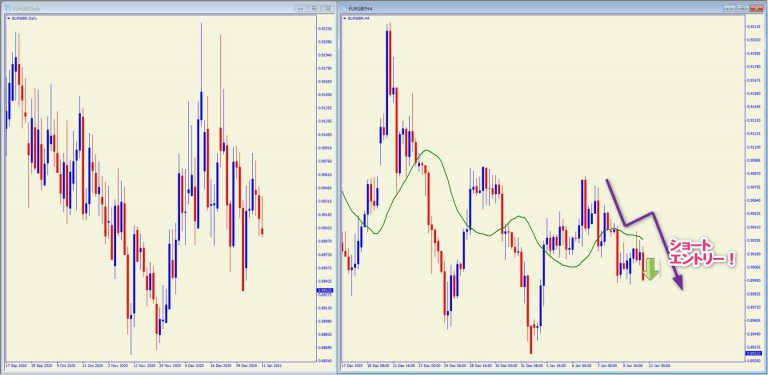
Task: Click the 28 Dec 16:00 time label
Action: [480, 365]
